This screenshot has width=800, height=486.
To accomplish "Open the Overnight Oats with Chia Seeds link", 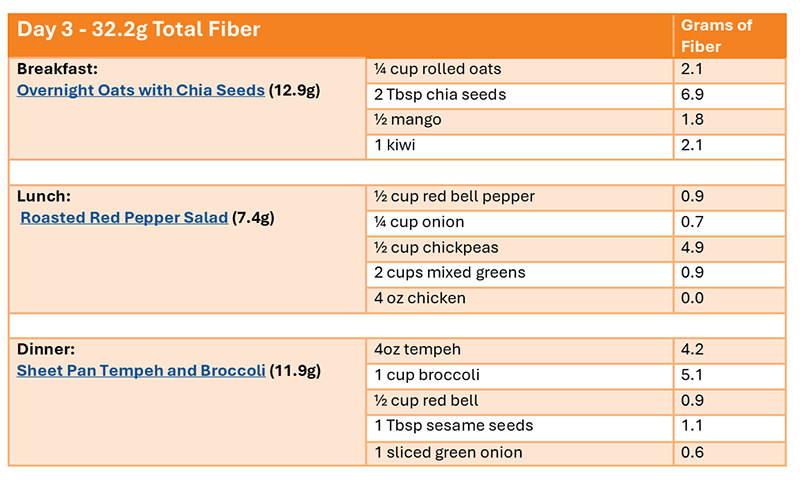I will click(141, 91).
